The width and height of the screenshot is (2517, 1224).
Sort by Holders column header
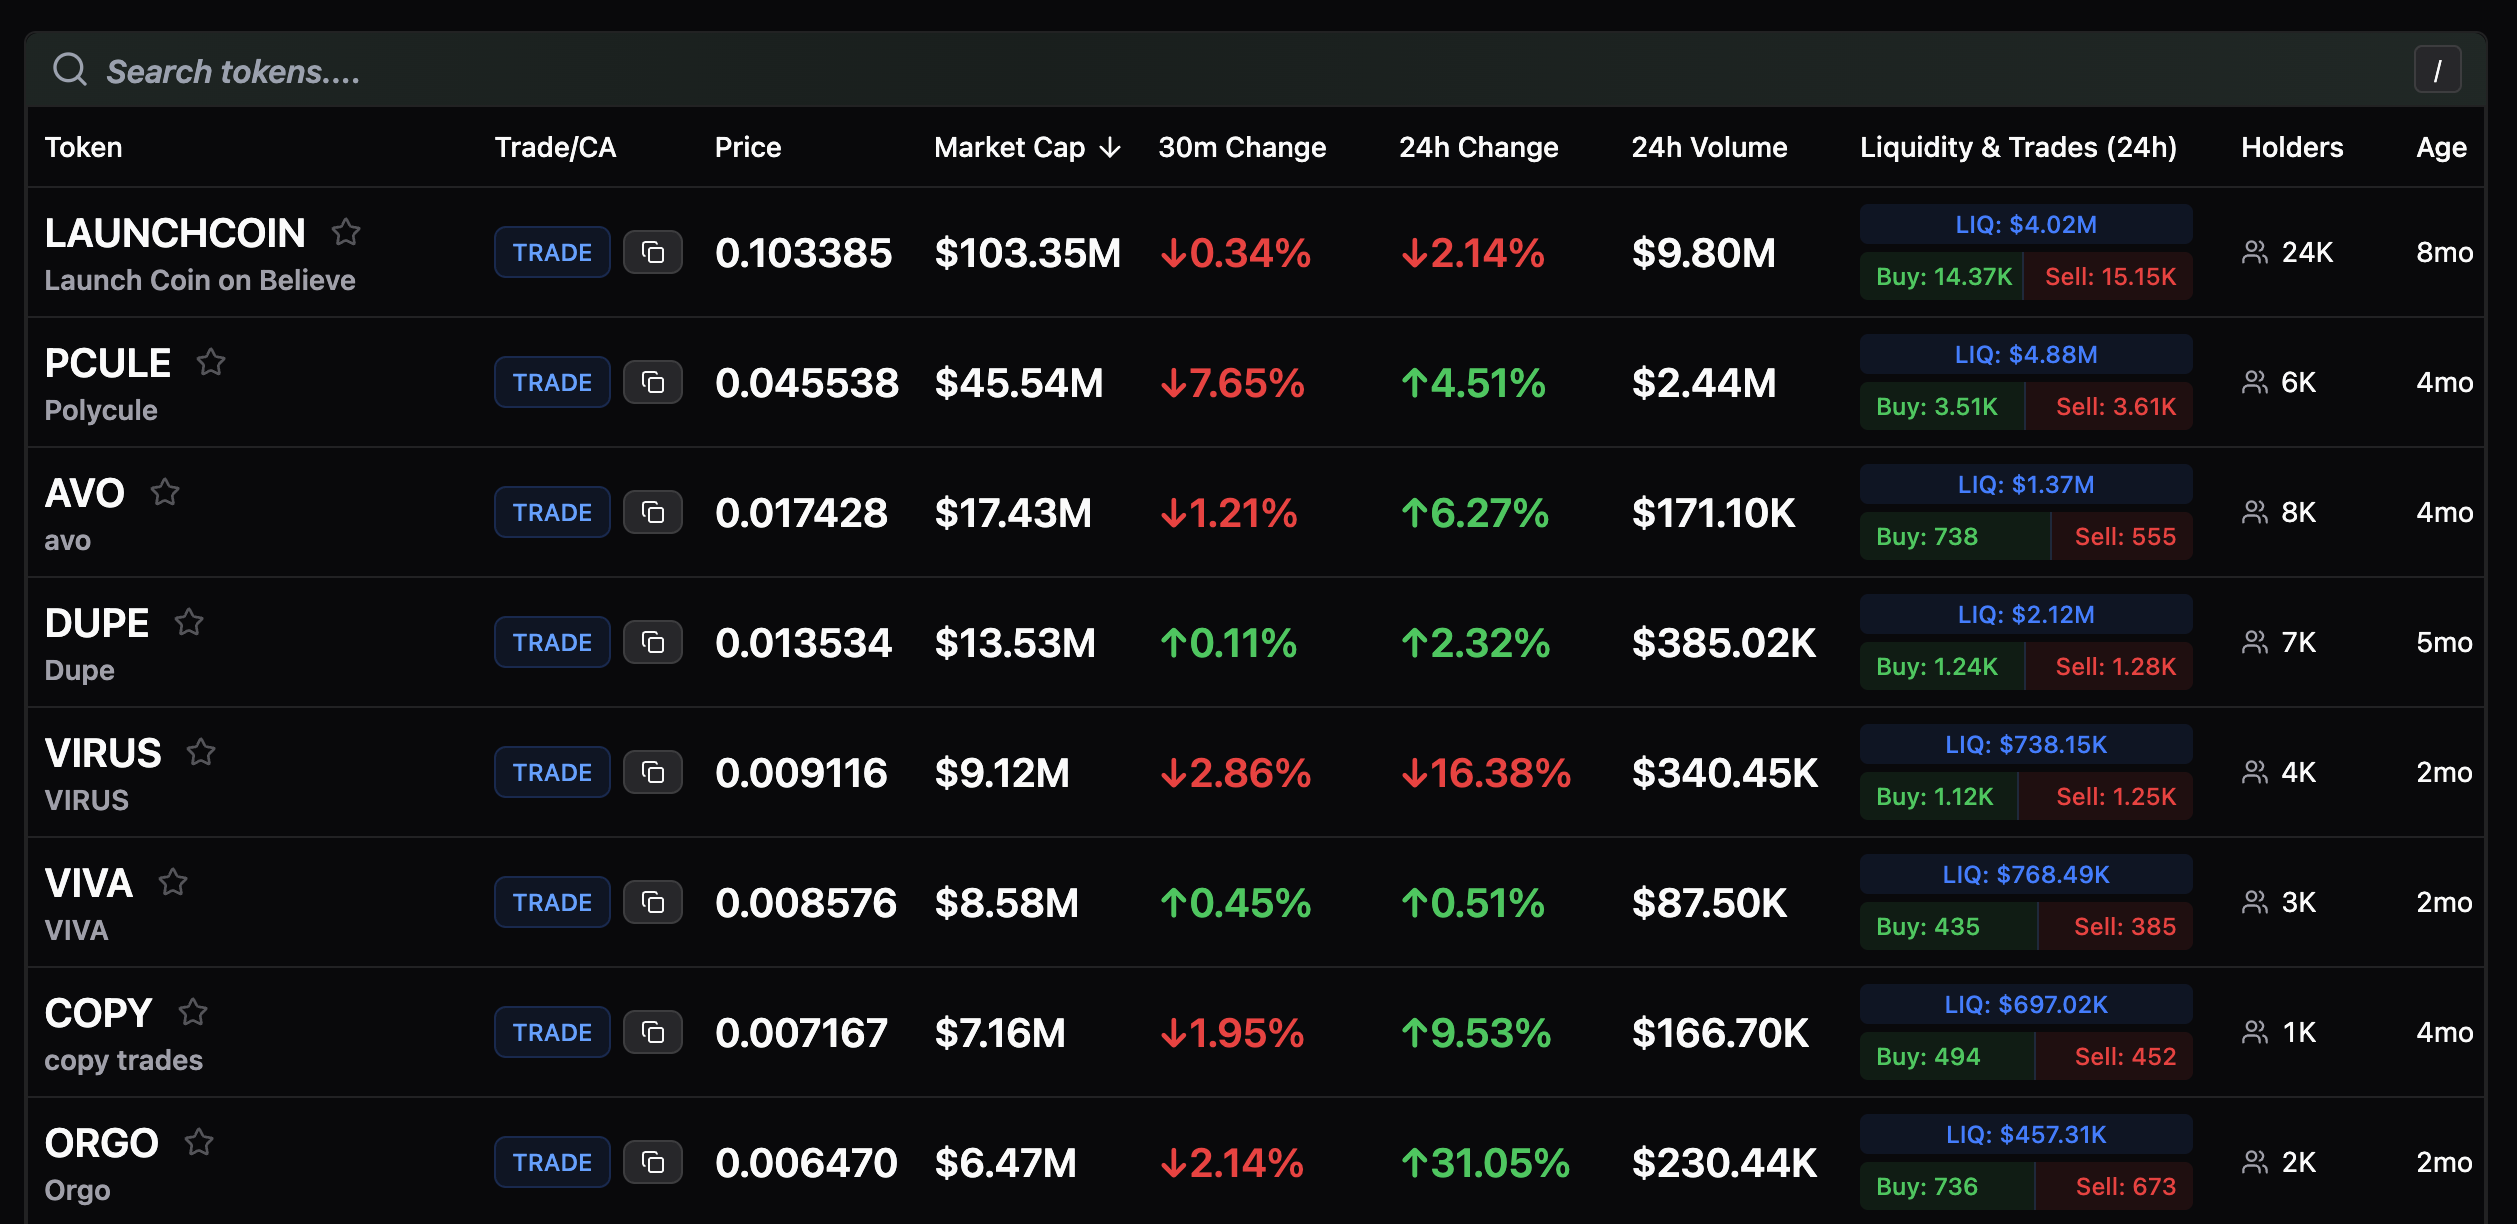[x=2291, y=148]
